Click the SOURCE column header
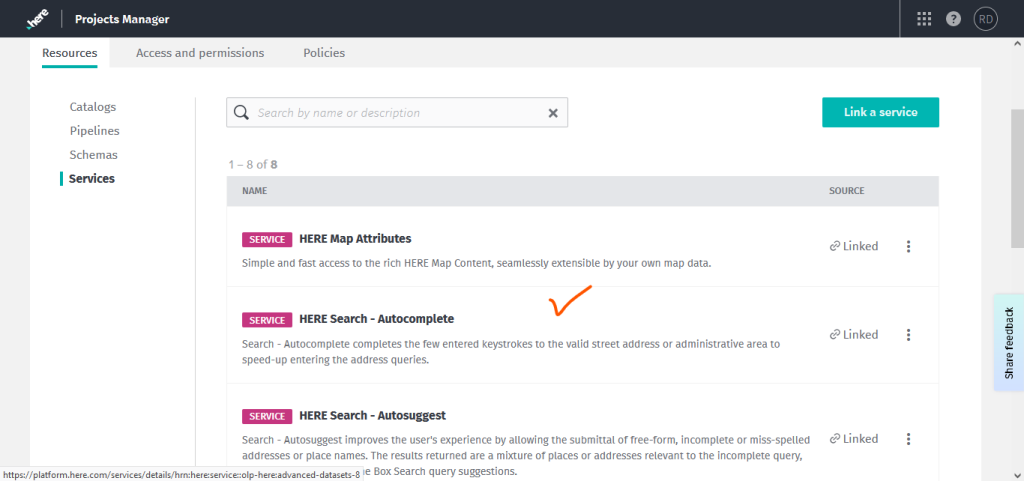The width and height of the screenshot is (1024, 481). point(846,191)
